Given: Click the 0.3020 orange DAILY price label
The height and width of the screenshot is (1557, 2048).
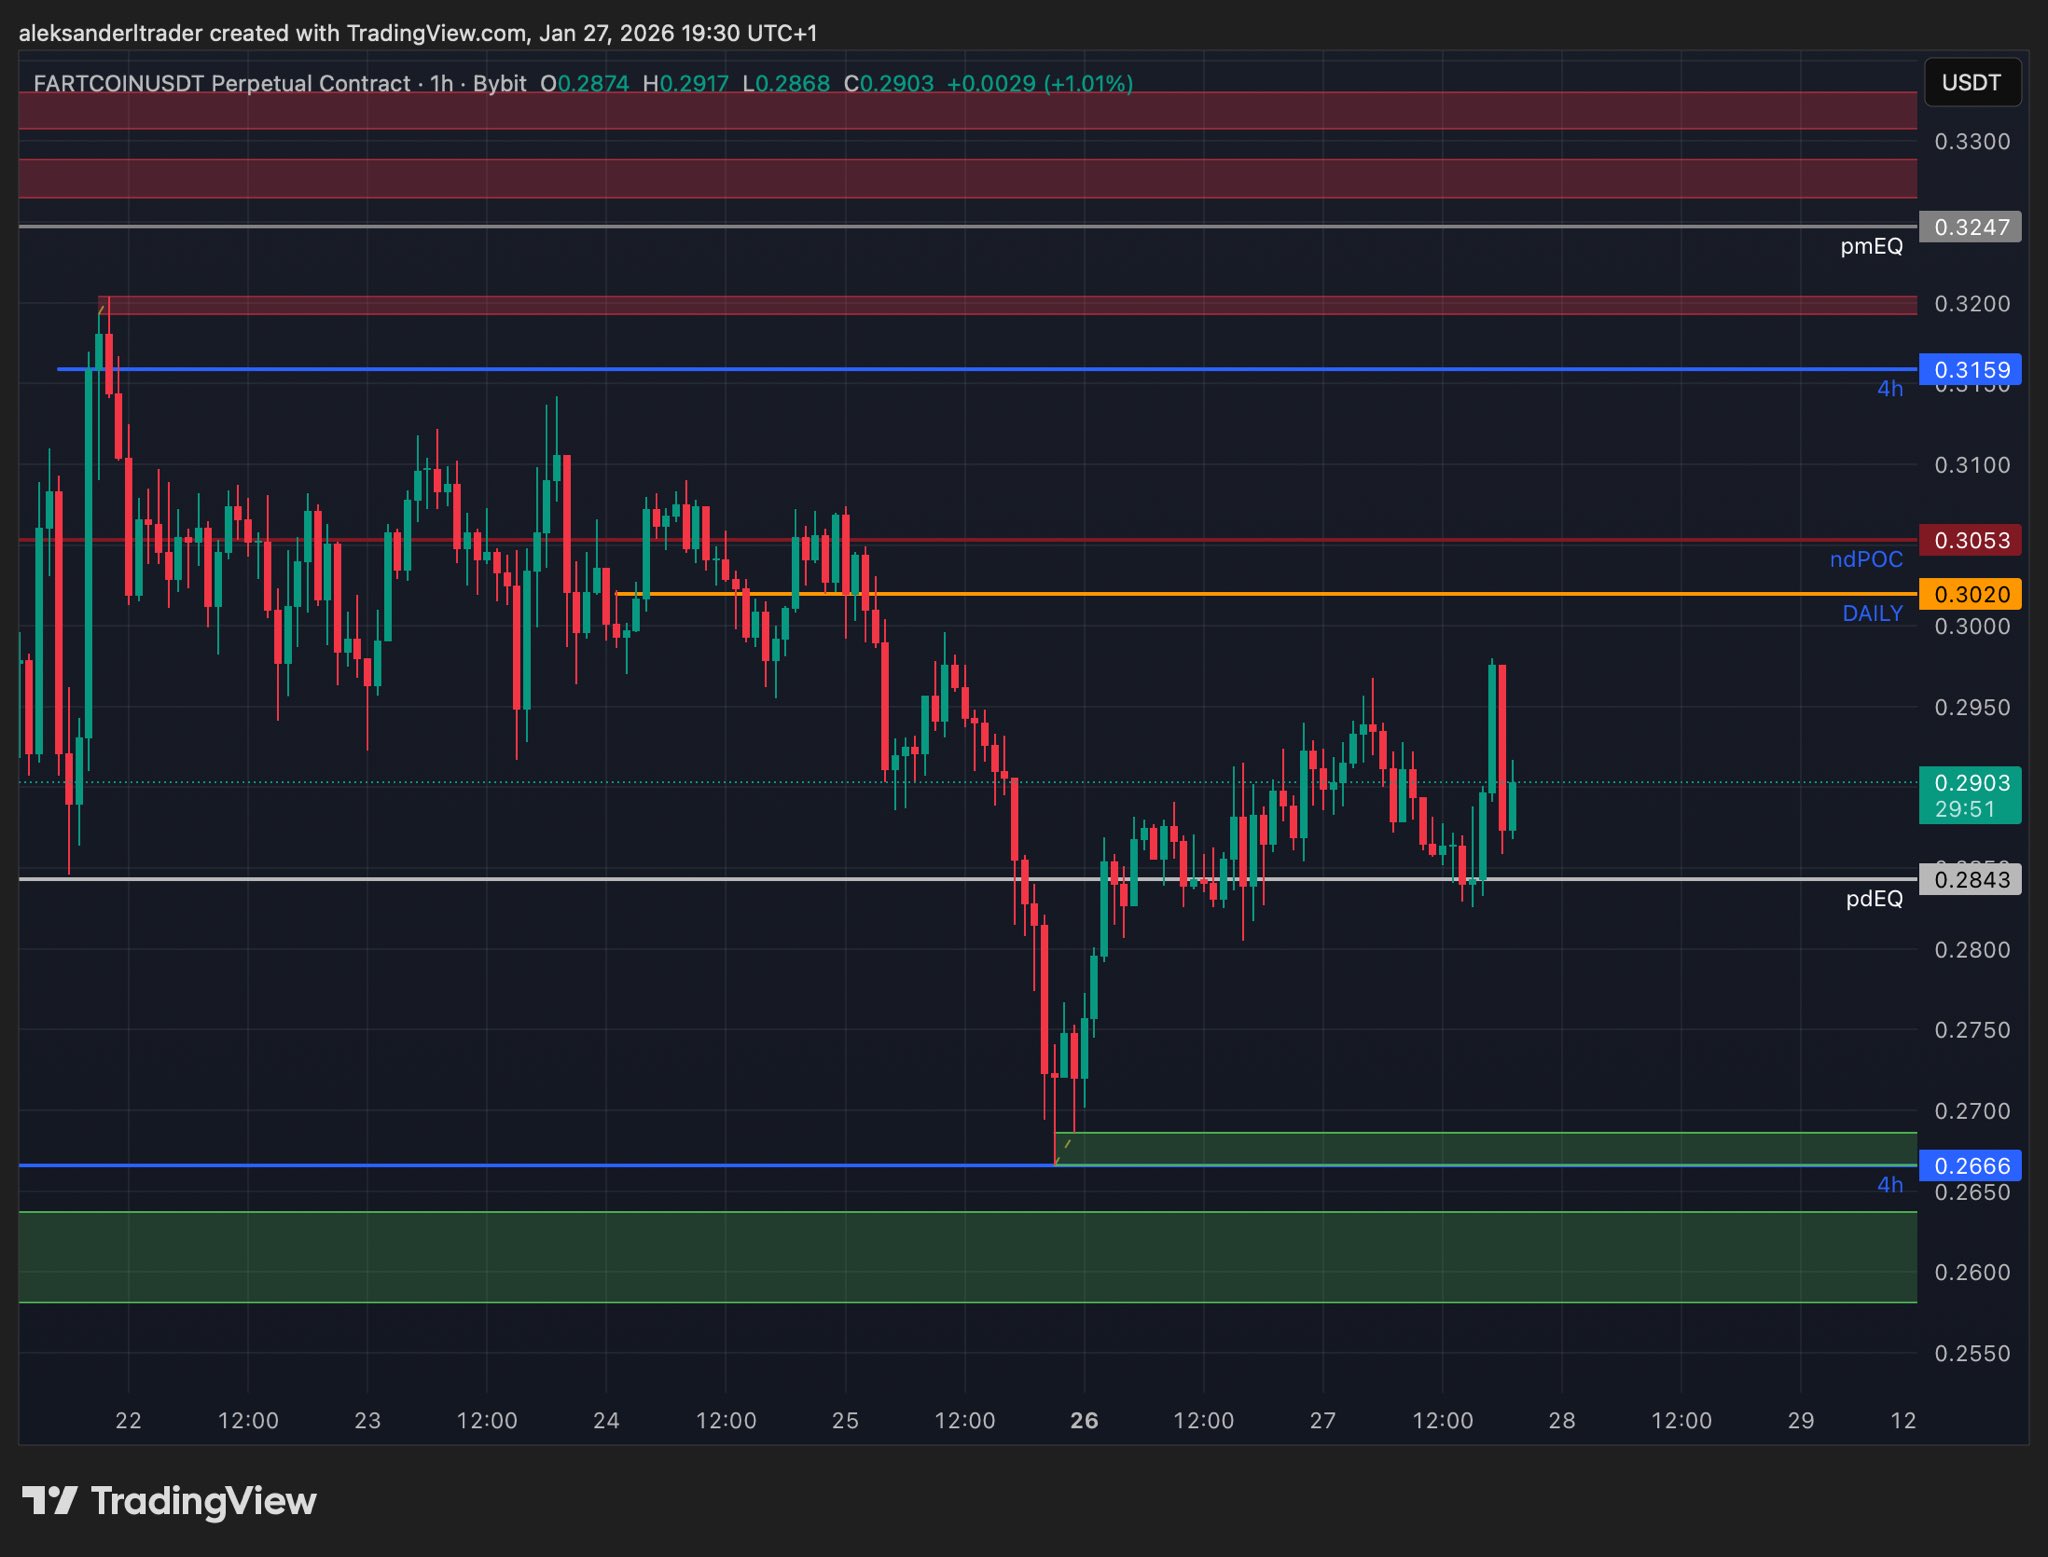Looking at the screenshot, I should tap(1970, 594).
